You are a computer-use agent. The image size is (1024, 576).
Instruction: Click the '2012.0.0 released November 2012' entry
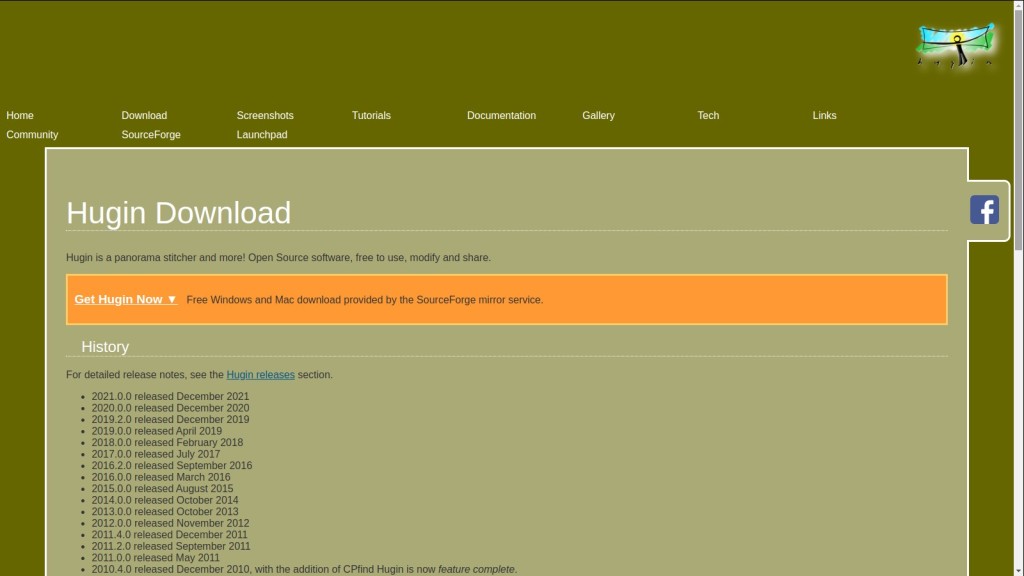point(170,523)
